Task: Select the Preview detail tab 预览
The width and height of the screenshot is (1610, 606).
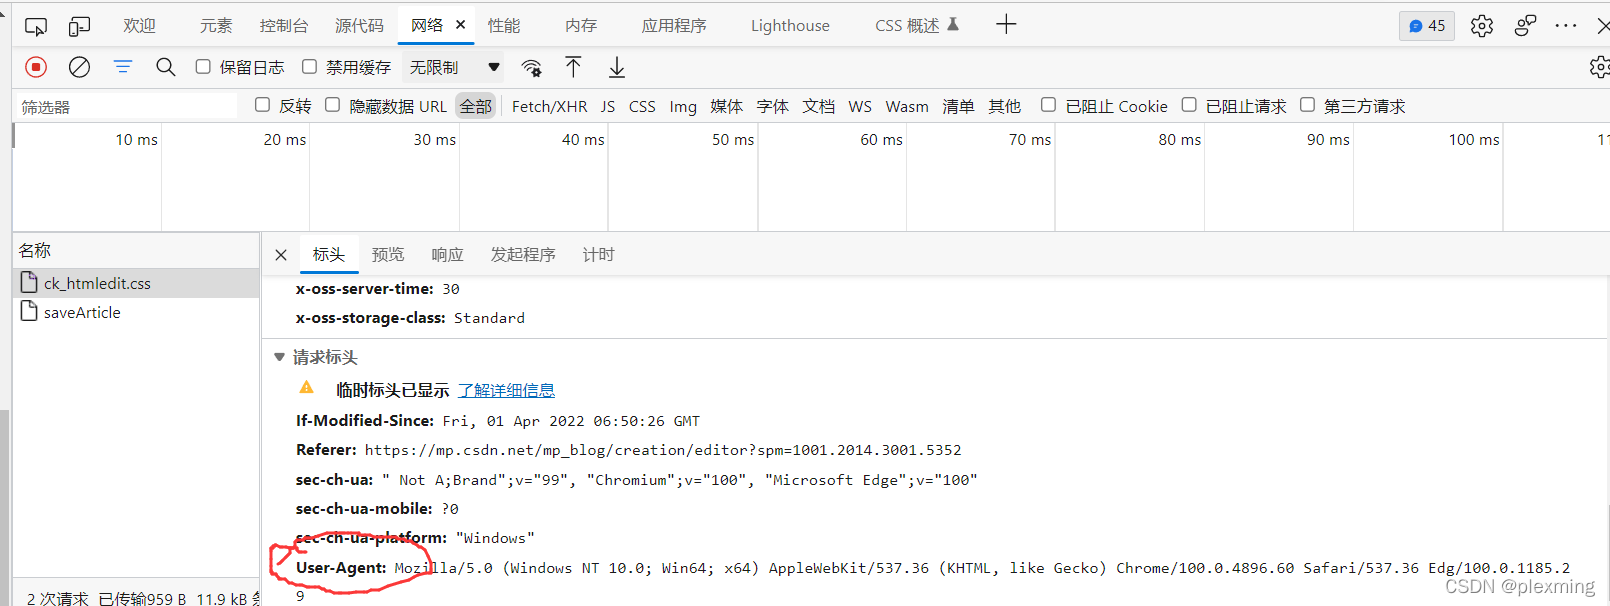Action: tap(388, 255)
